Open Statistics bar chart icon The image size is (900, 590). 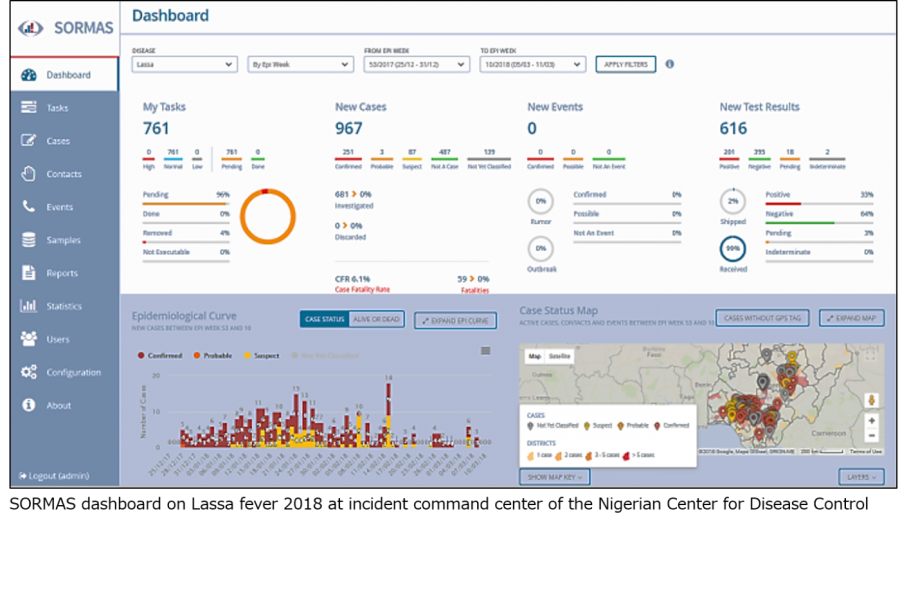click(x=29, y=306)
